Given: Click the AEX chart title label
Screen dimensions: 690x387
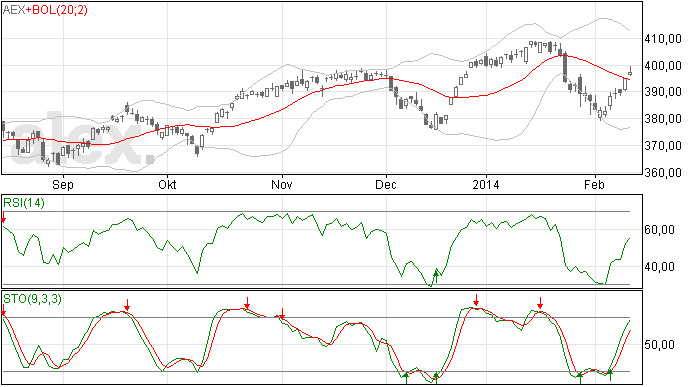Looking at the screenshot, I should click(14, 10).
